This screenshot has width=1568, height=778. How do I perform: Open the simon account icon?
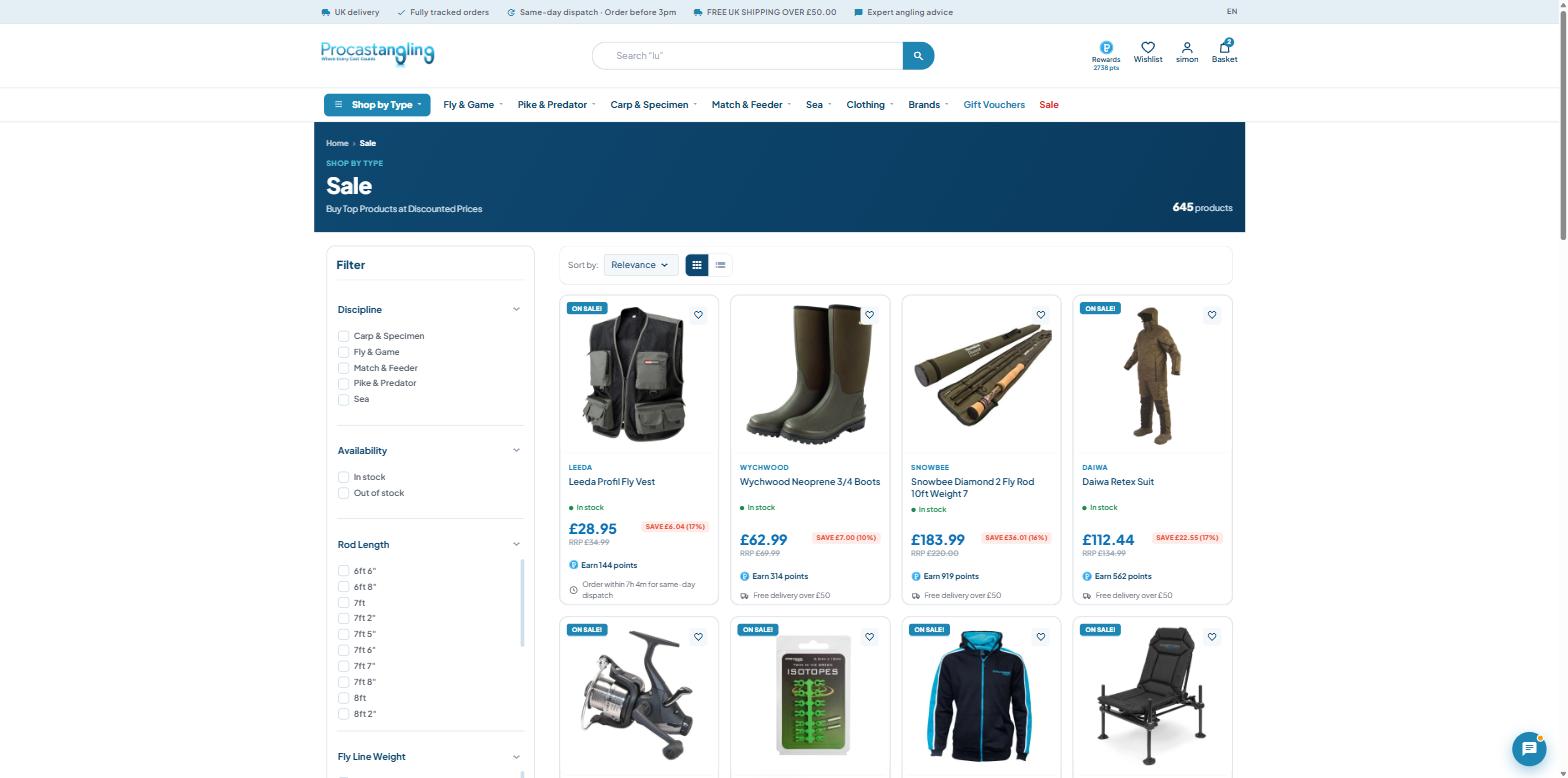1187,47
